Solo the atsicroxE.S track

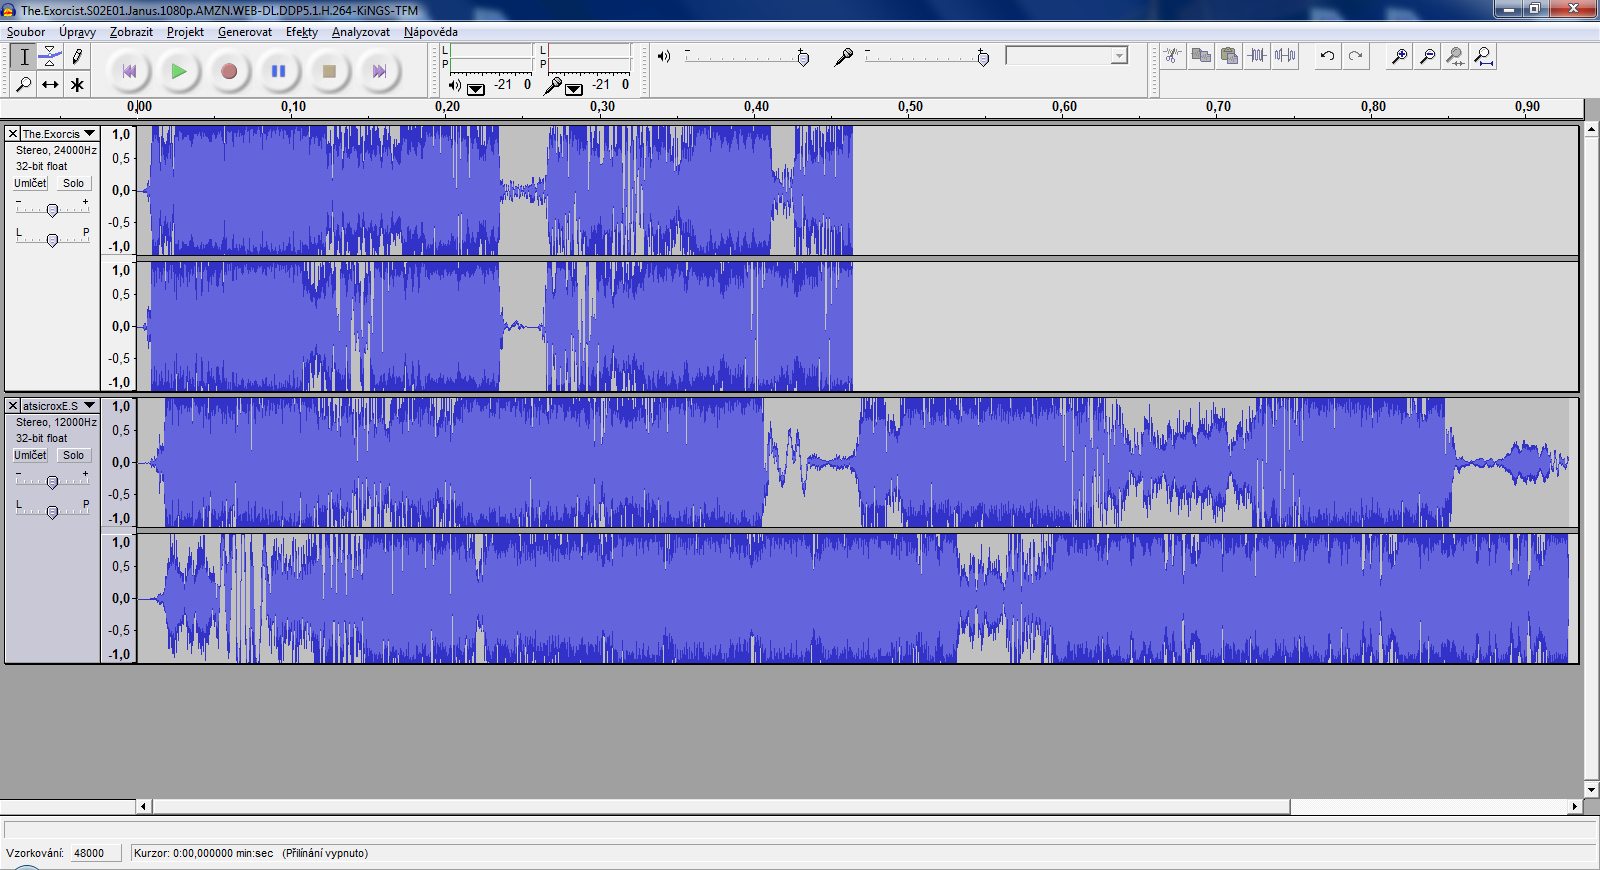[x=73, y=455]
